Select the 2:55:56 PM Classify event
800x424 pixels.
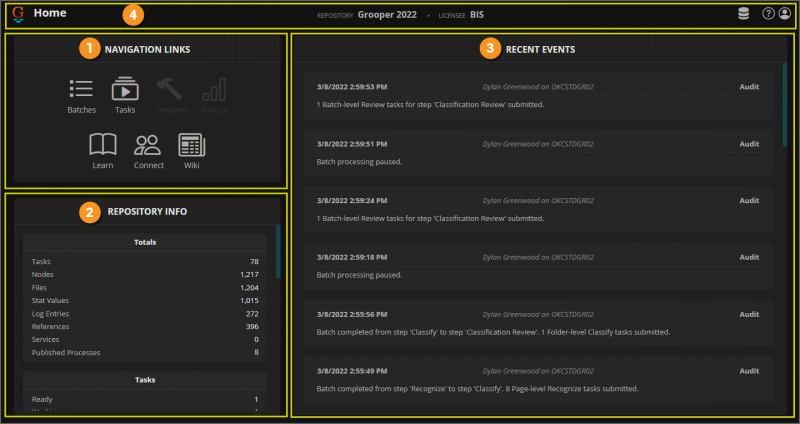538,323
